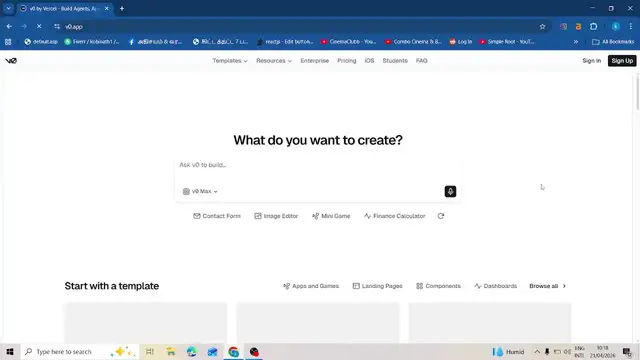This screenshot has width=640, height=360.
Task: Open the Humid weather widget
Action: (x=508, y=351)
